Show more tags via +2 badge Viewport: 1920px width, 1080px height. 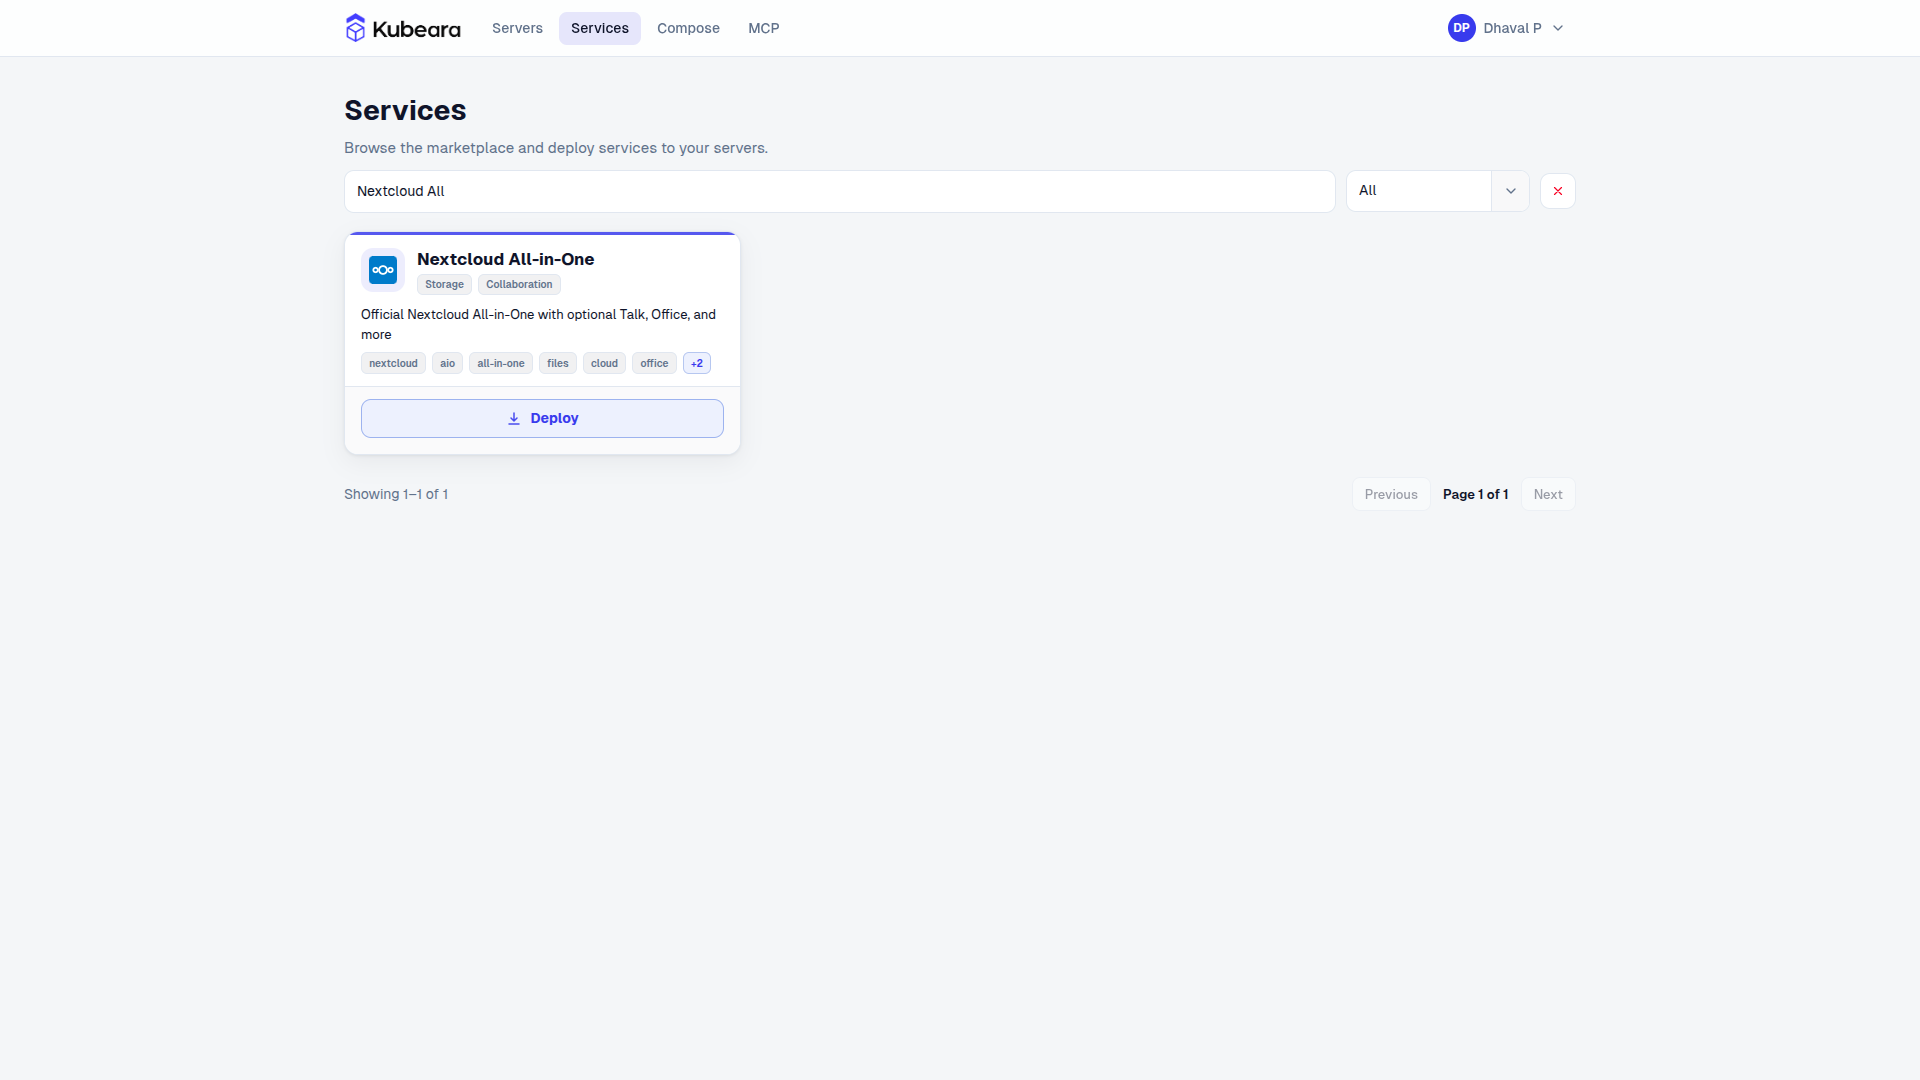[x=697, y=364]
